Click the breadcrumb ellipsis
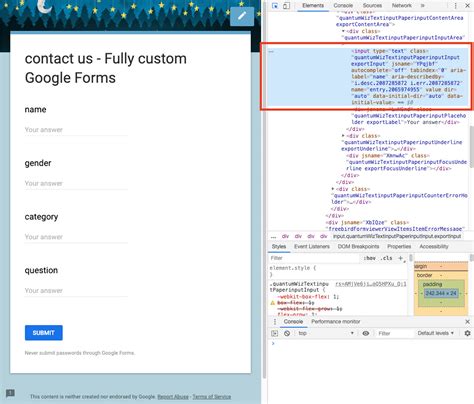The image size is (474, 404). tap(274, 236)
